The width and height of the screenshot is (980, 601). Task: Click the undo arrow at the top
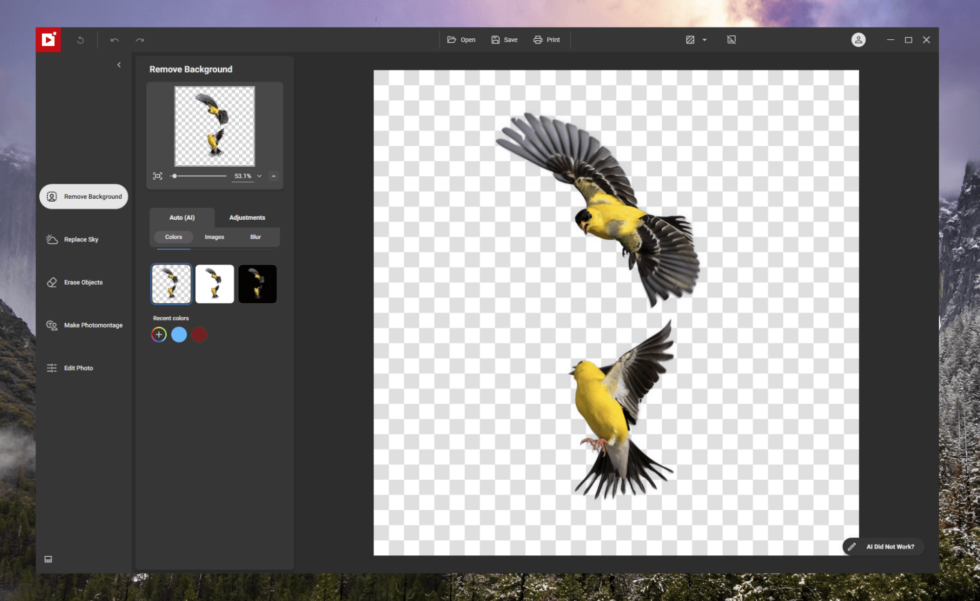tap(113, 39)
